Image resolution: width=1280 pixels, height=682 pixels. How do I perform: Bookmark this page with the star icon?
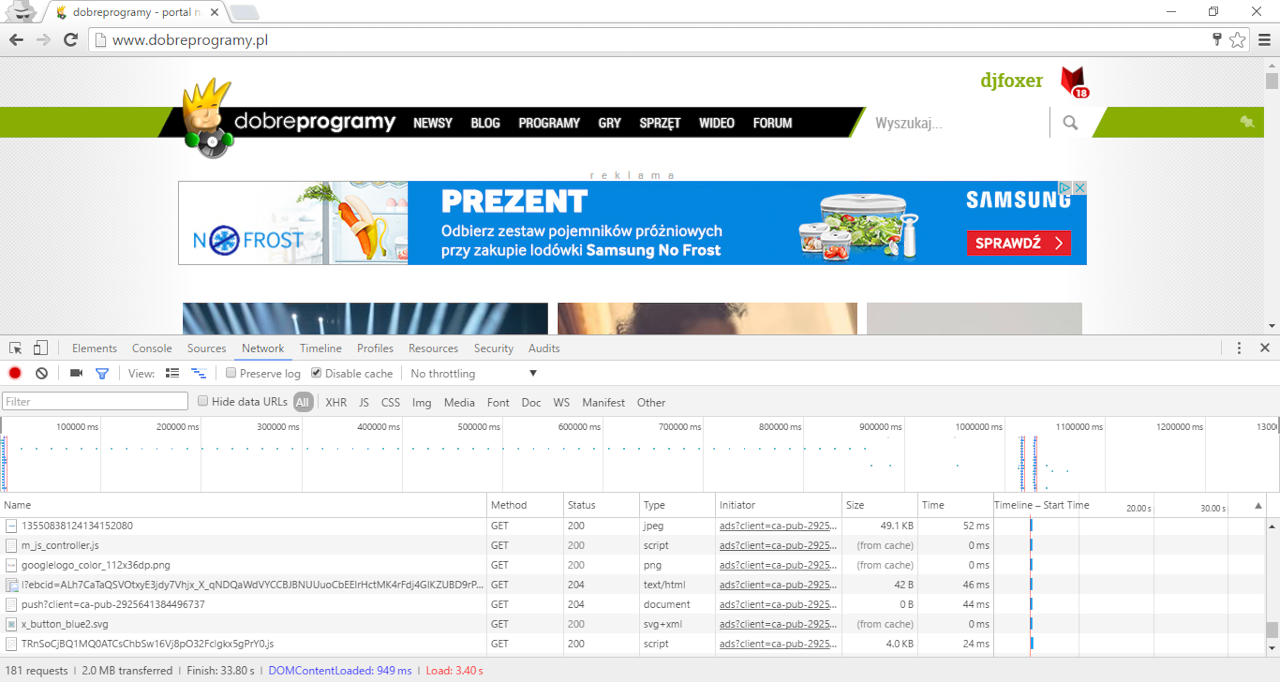click(x=1238, y=40)
